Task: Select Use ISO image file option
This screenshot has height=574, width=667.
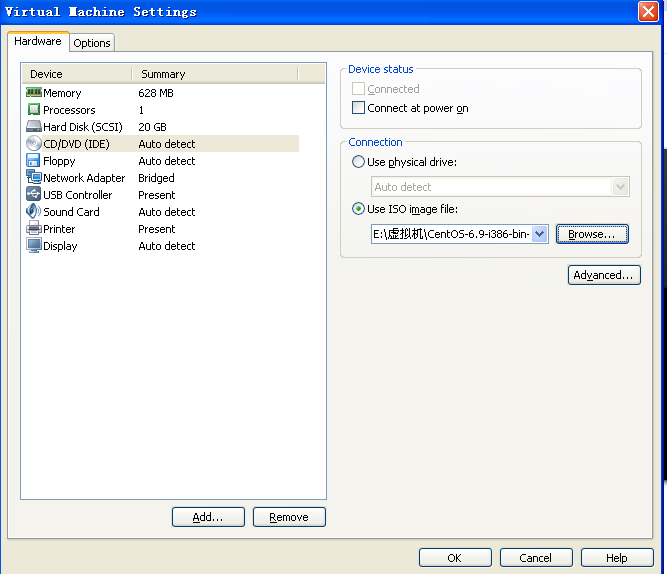Action: tap(358, 209)
